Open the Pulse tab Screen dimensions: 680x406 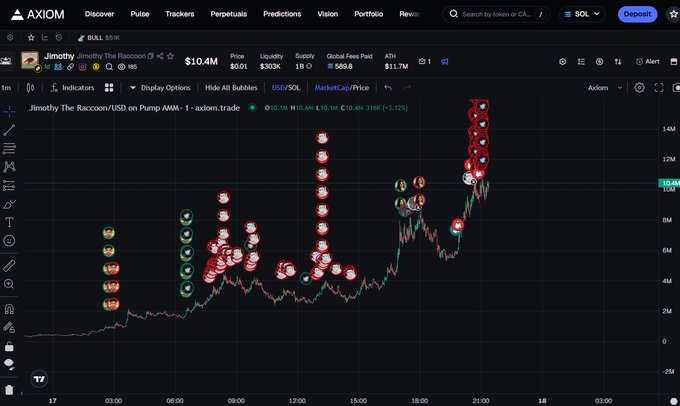[x=140, y=14]
